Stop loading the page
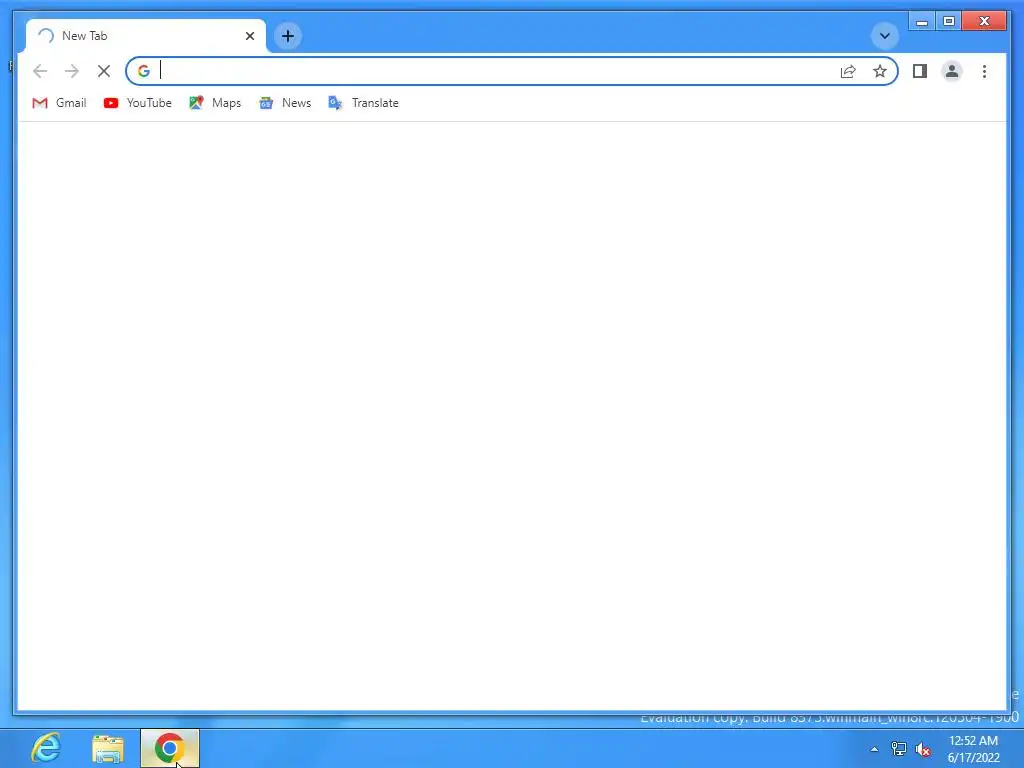The image size is (1024, 768). 104,71
